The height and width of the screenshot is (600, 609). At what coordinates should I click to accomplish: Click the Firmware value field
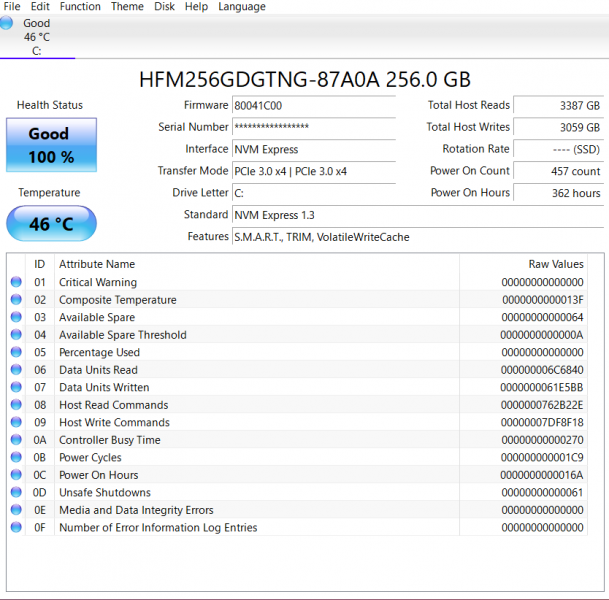[313, 105]
